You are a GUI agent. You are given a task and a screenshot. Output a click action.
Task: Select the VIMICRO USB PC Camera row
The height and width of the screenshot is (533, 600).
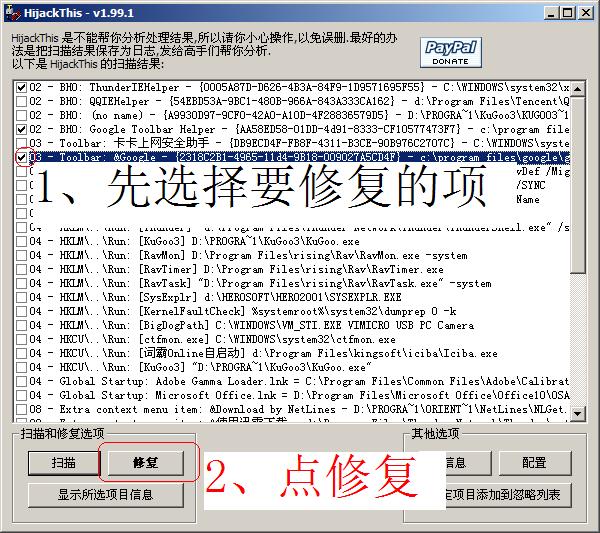[x=251, y=325]
